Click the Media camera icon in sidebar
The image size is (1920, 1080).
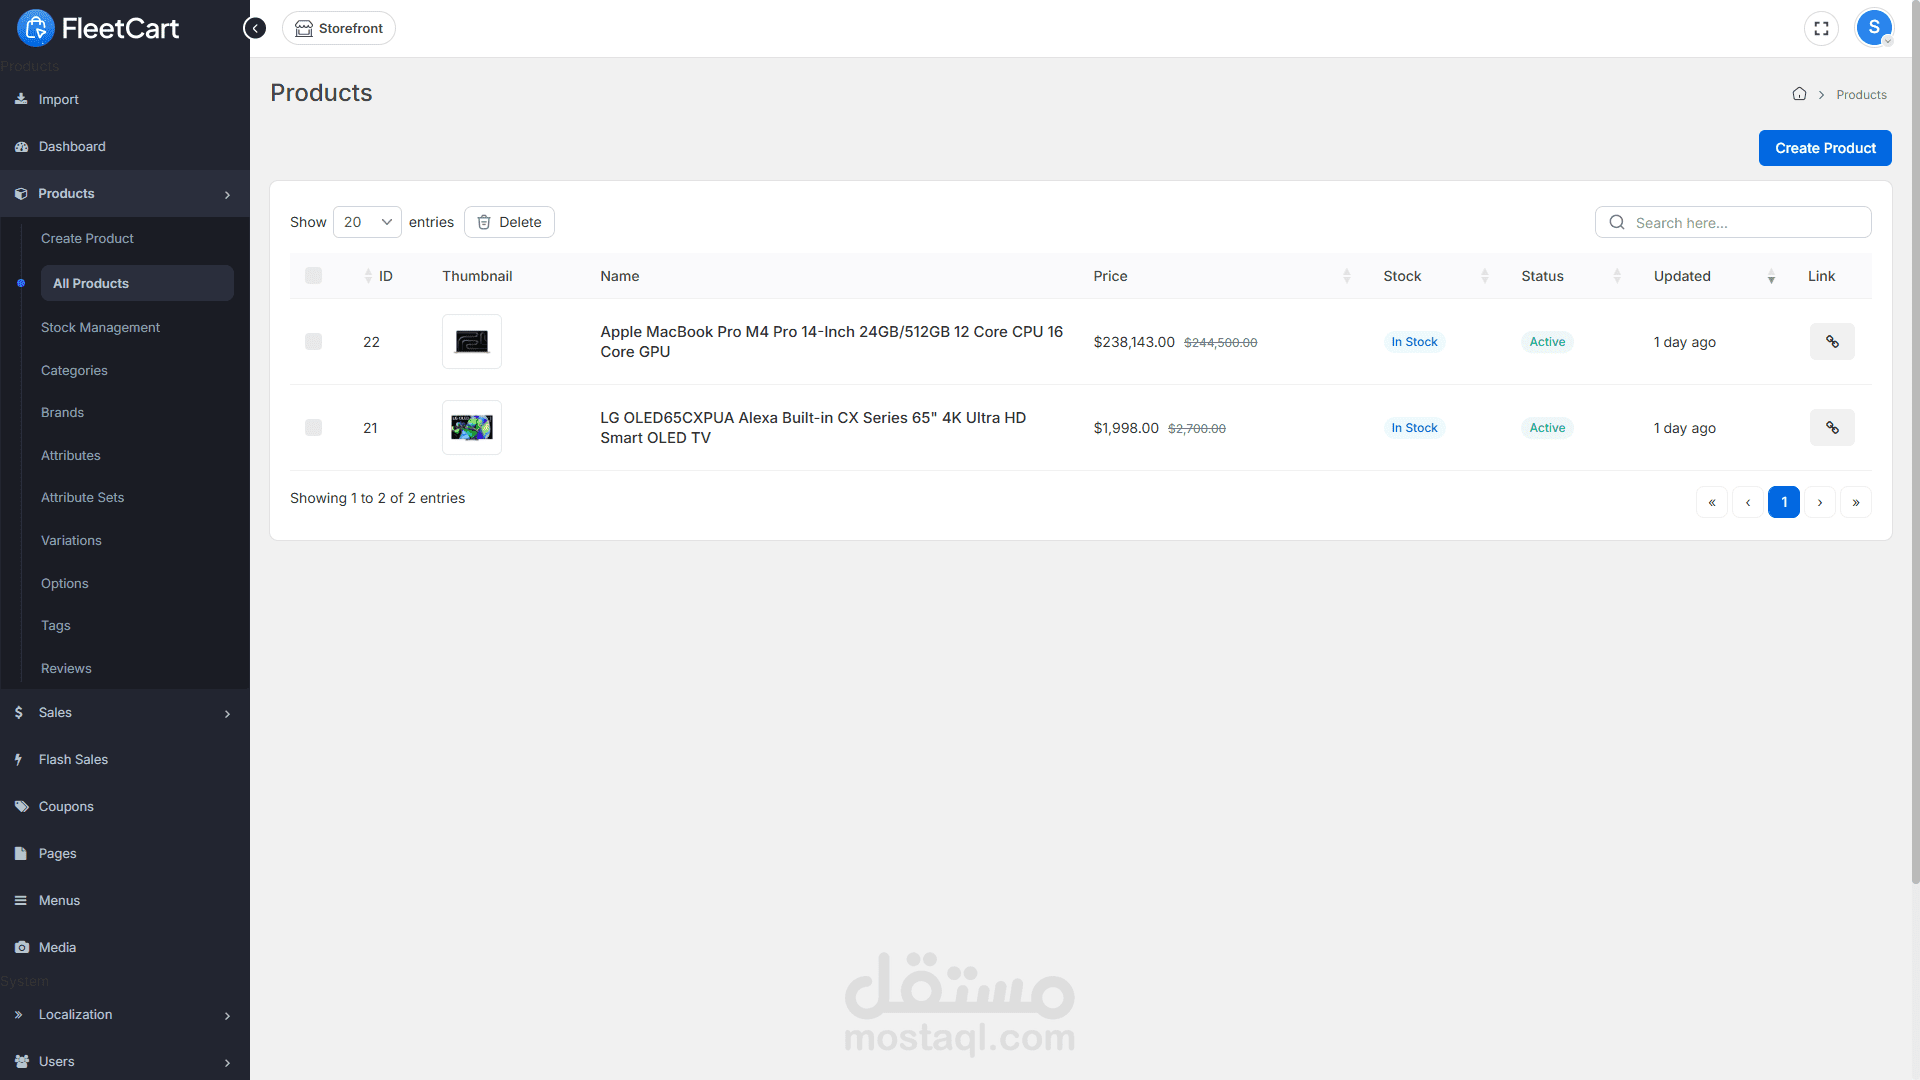(x=21, y=947)
